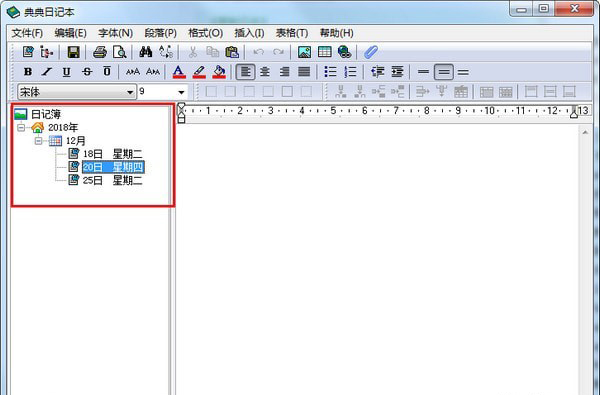The height and width of the screenshot is (395, 600).
Task: Insert a picture via image icon
Action: click(304, 52)
